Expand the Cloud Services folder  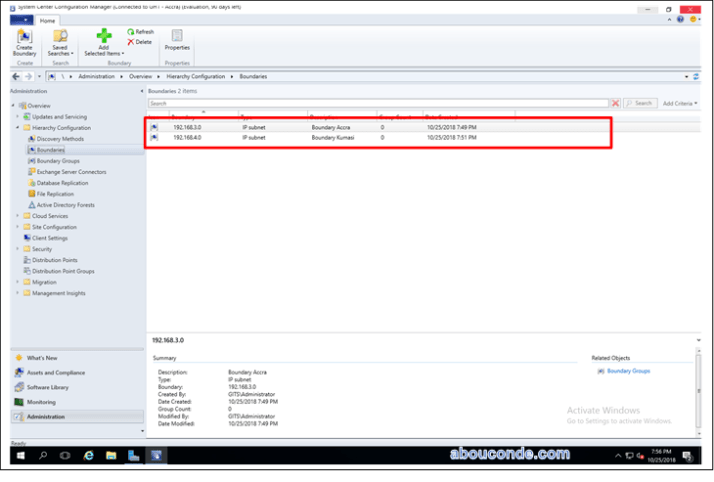coord(17,216)
